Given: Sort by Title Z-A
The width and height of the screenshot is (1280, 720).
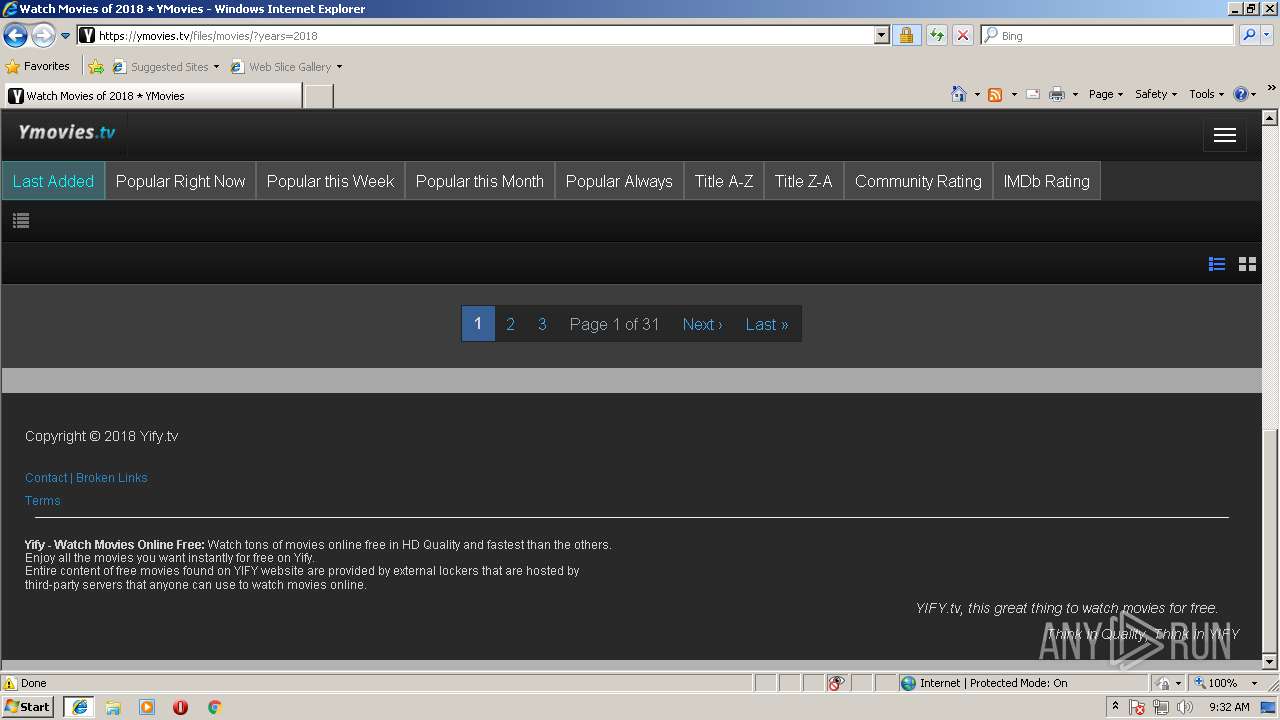Looking at the screenshot, I should pos(803,181).
